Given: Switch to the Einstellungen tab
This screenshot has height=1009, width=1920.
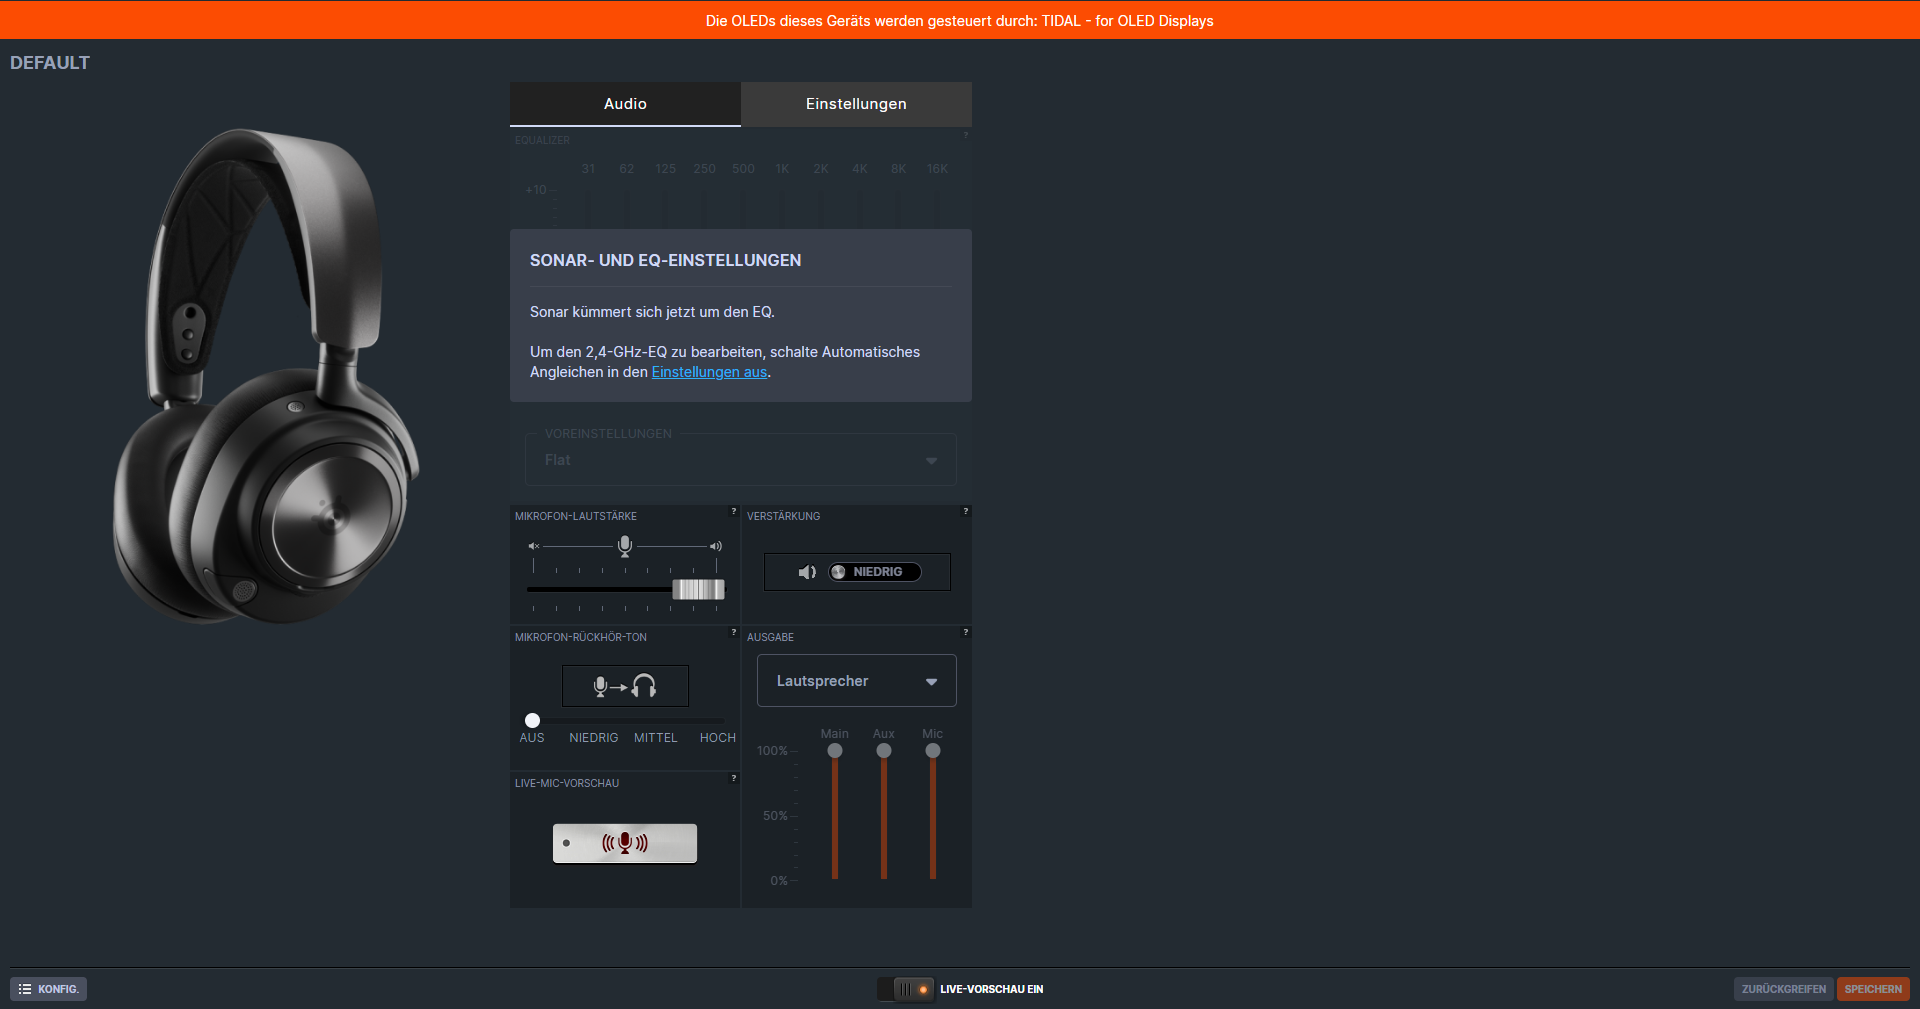Looking at the screenshot, I should 856,104.
